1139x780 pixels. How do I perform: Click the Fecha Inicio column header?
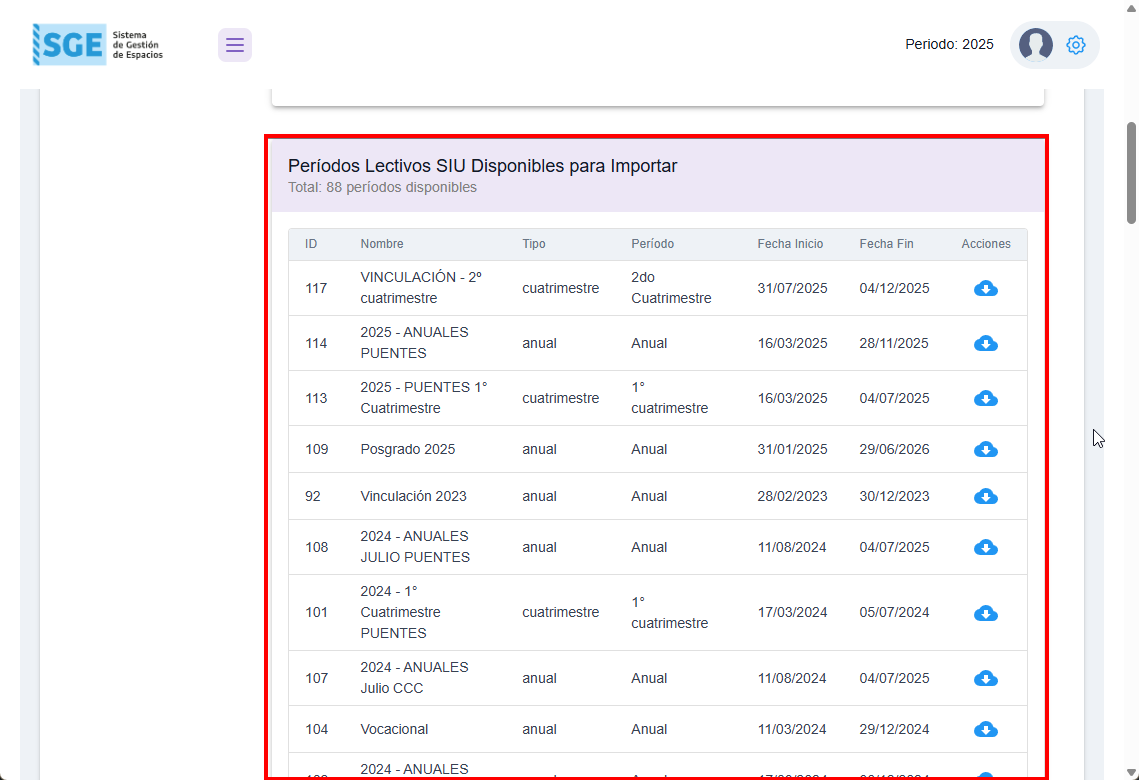coord(790,244)
